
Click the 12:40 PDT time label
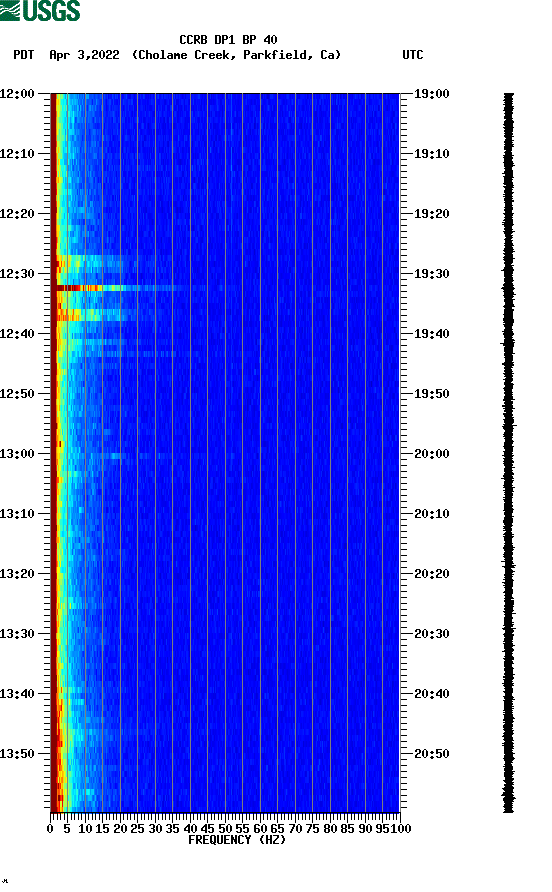pos(18,334)
